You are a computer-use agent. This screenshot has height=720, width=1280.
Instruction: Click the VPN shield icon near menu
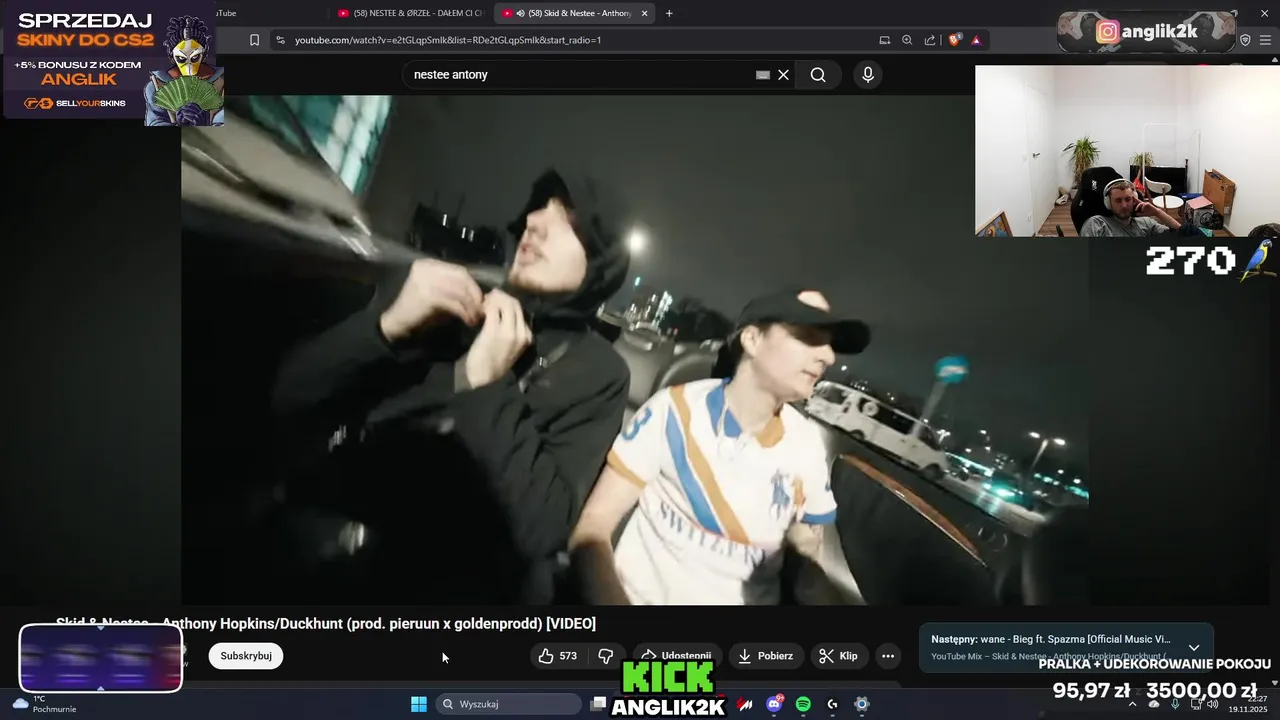[1245, 40]
